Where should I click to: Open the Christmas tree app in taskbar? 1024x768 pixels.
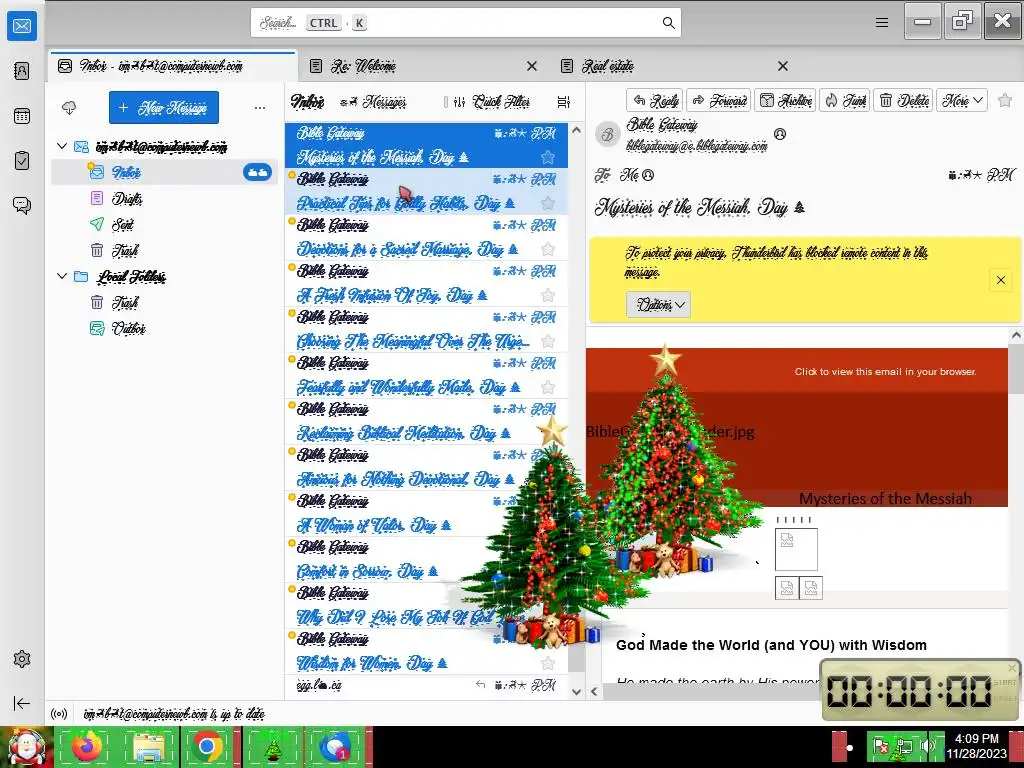(x=272, y=746)
